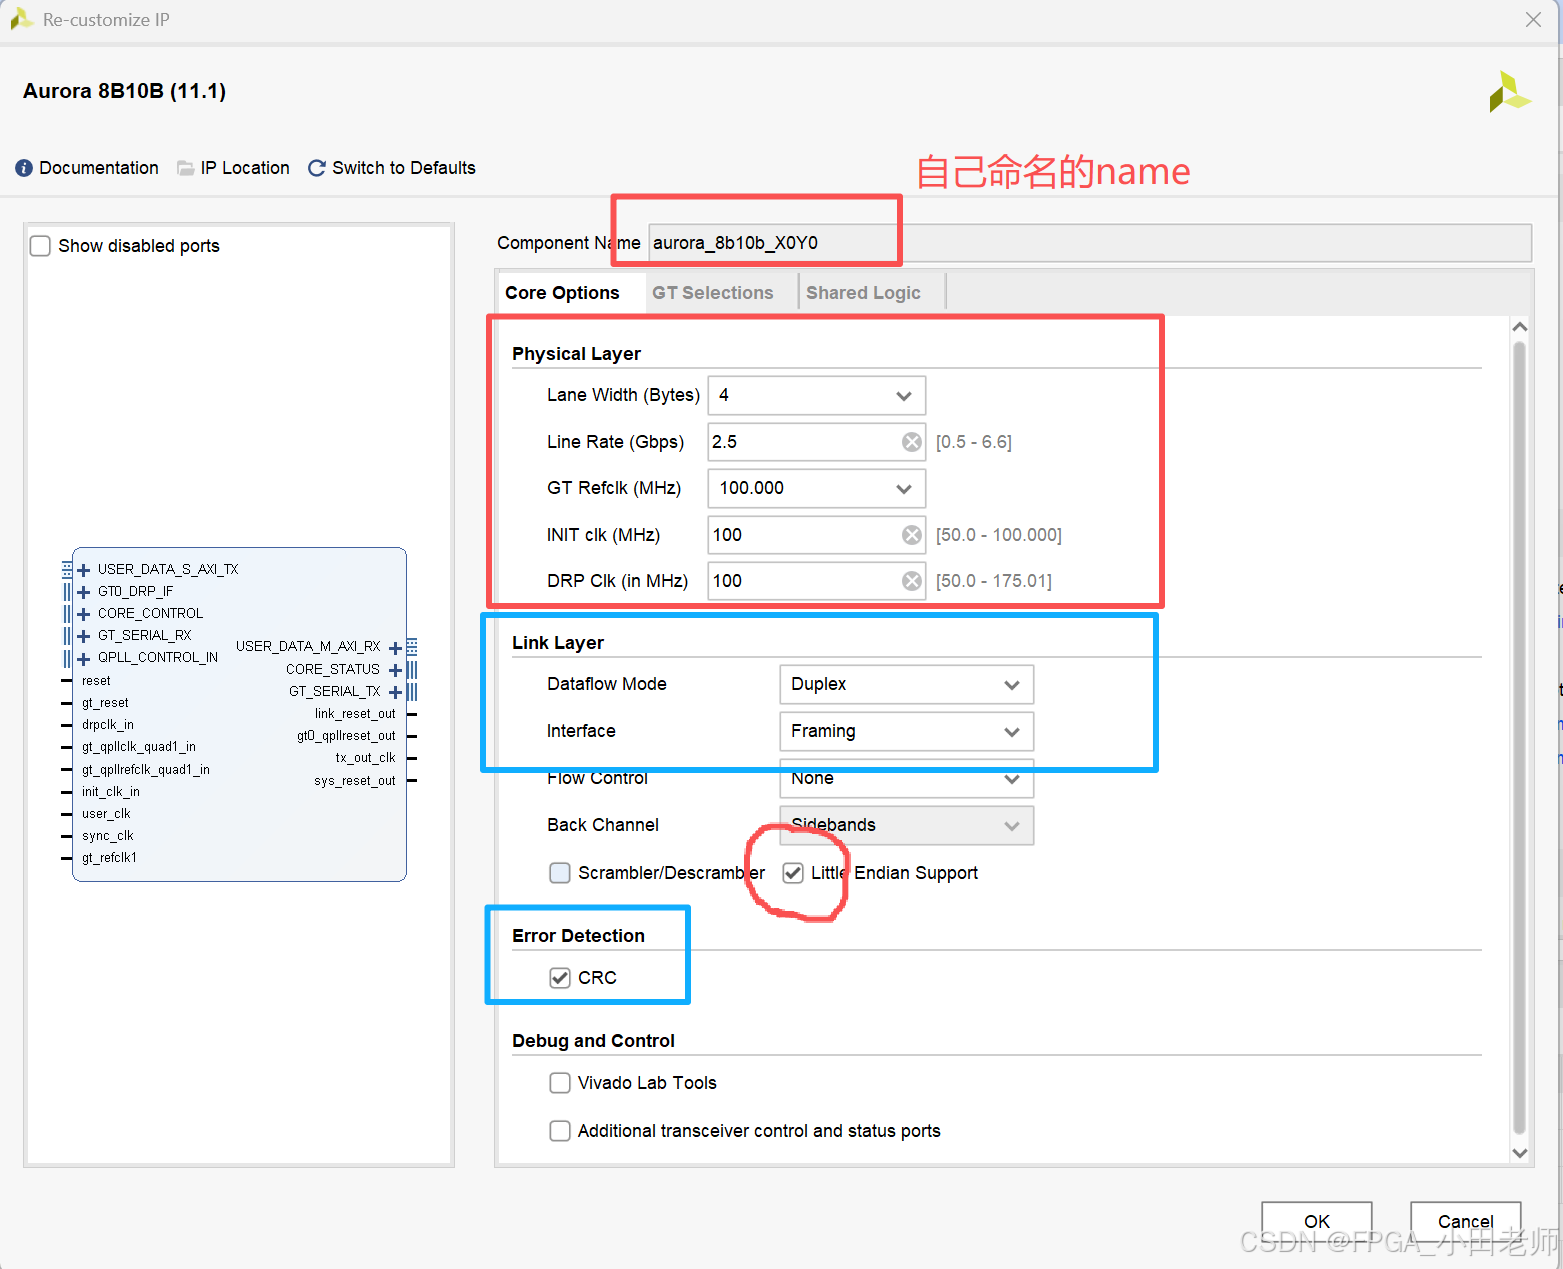Click the gt0_qpllreset_out port label
1563x1269 pixels.
[346, 736]
